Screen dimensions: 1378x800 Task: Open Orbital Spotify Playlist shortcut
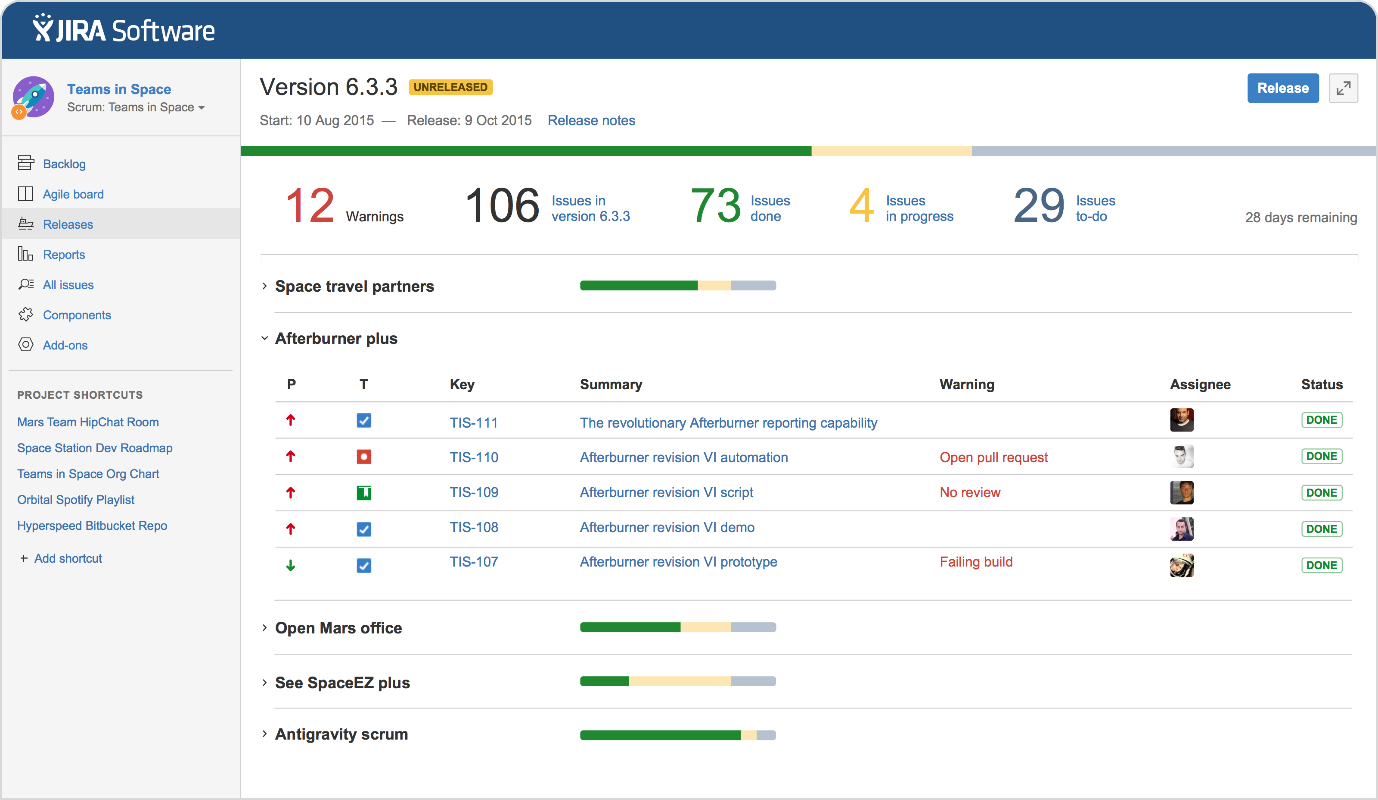point(76,499)
